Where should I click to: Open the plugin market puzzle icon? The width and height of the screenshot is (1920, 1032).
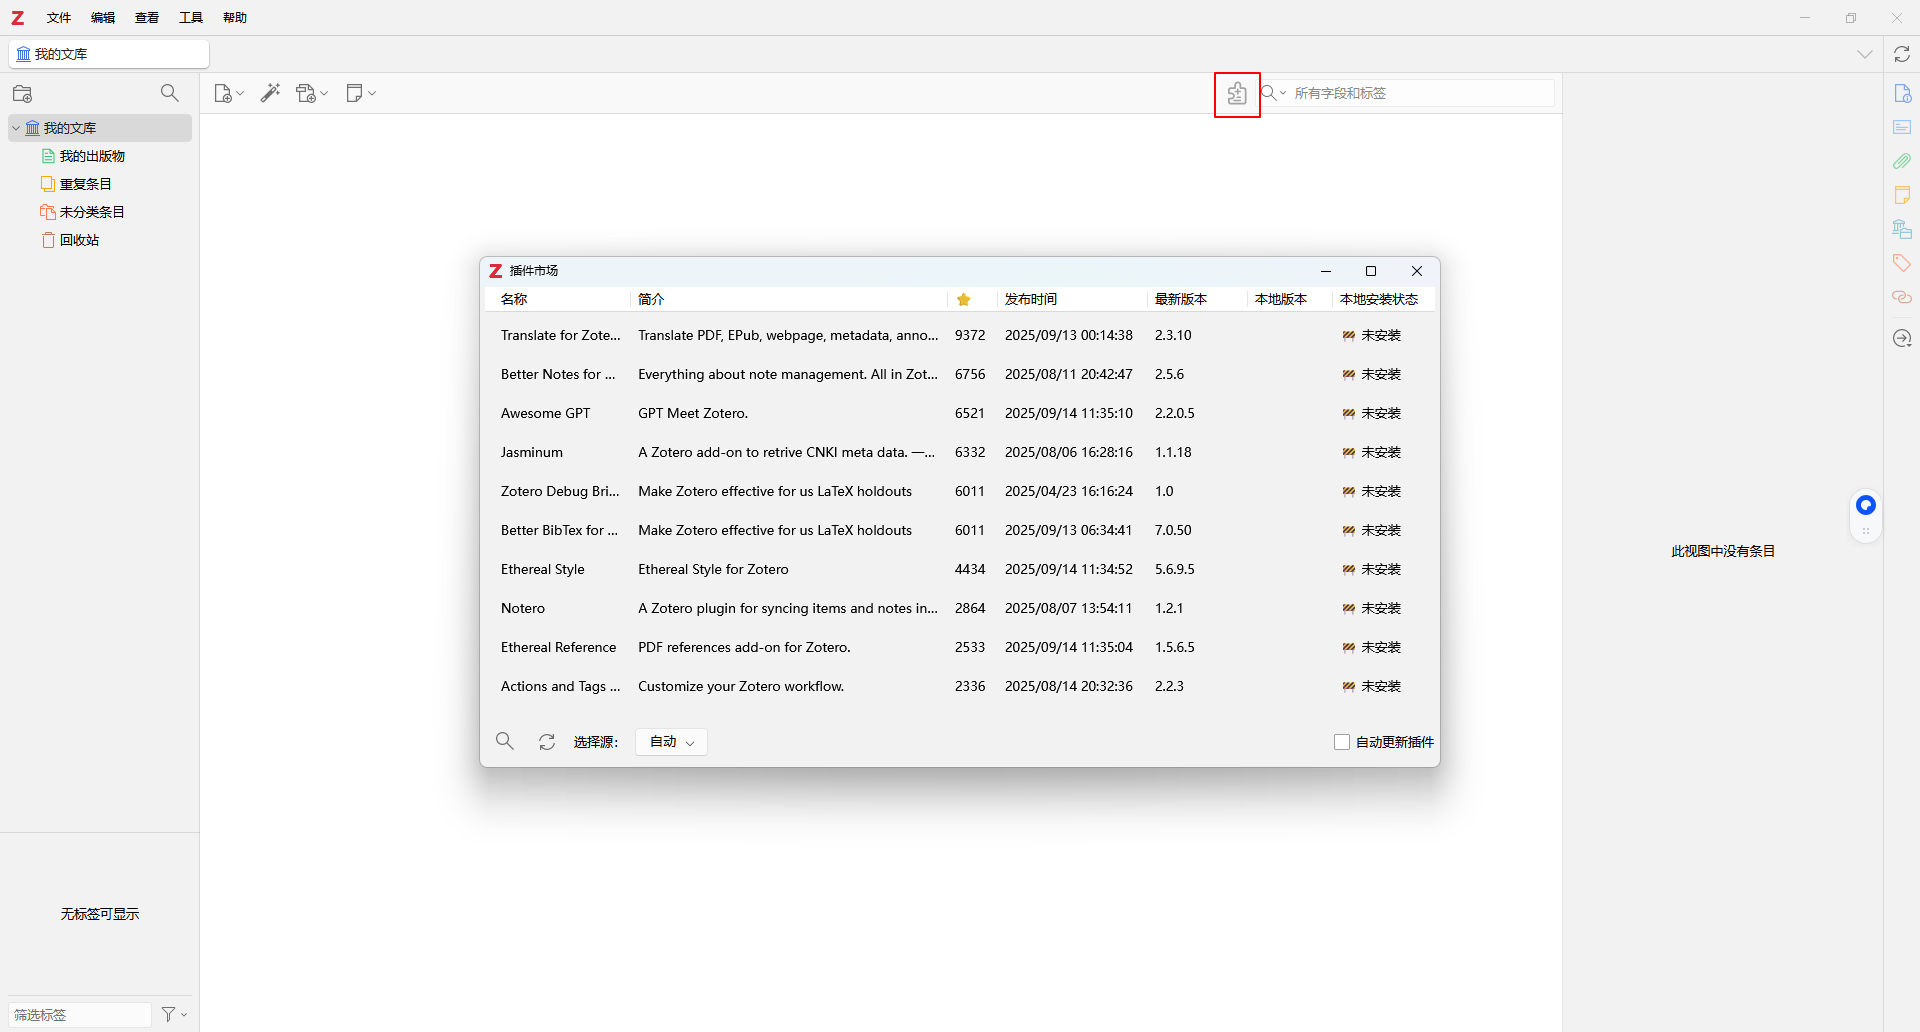point(1237,94)
